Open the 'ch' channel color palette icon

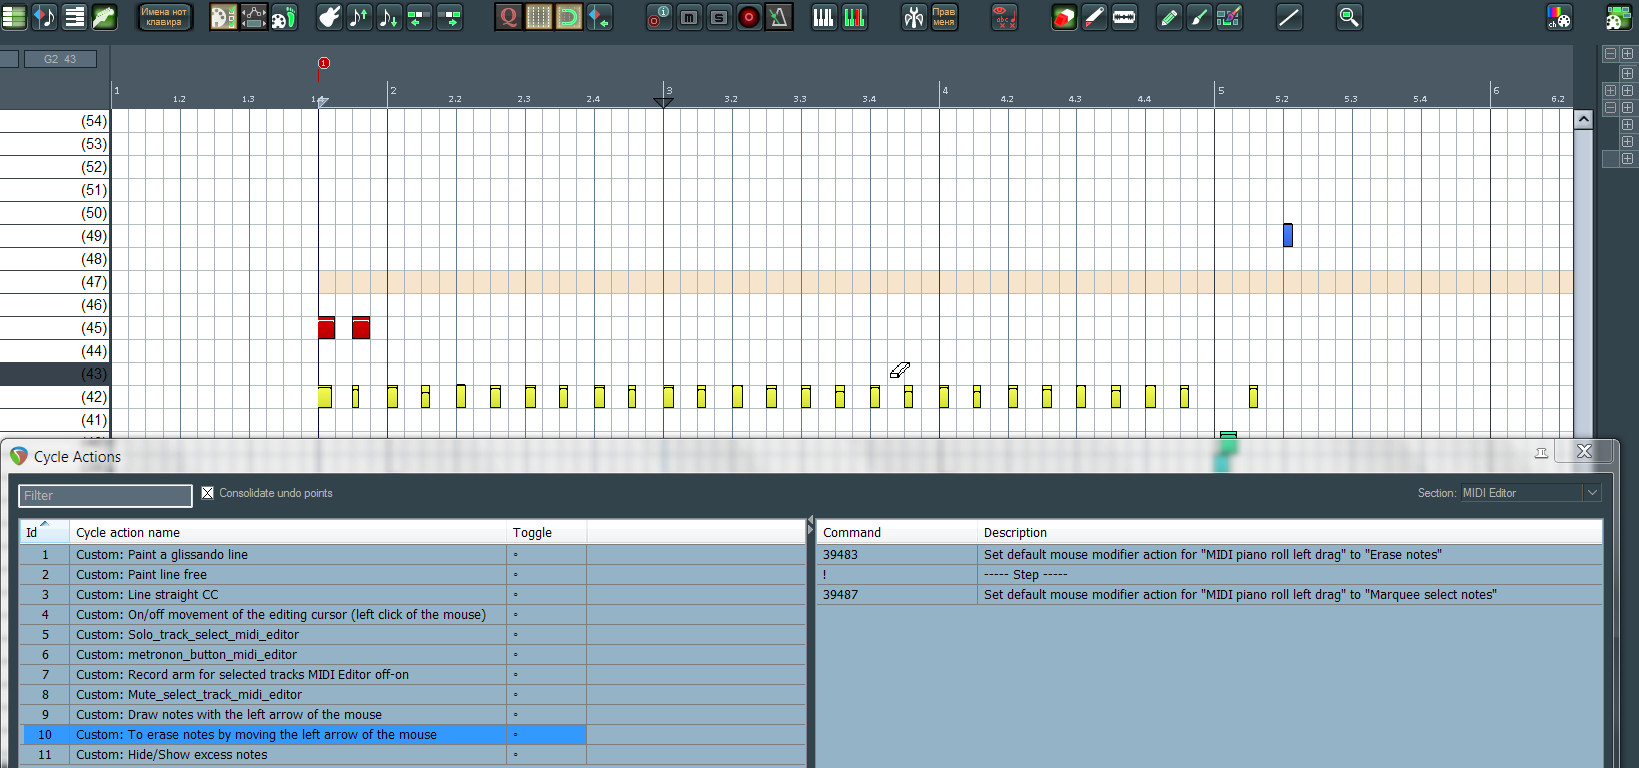(1559, 17)
